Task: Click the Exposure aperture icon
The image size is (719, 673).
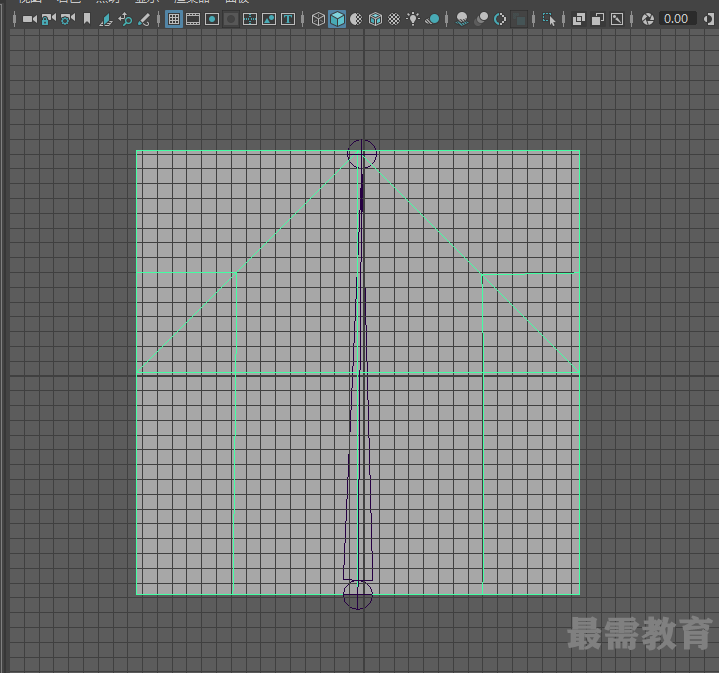Action: coord(647,19)
